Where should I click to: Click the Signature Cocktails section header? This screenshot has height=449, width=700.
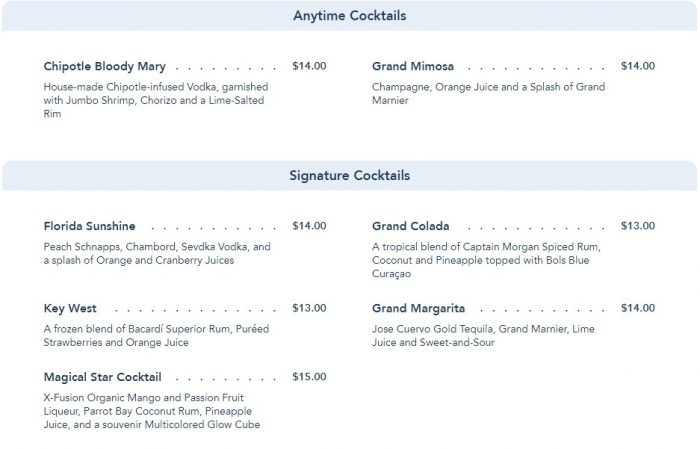click(349, 176)
